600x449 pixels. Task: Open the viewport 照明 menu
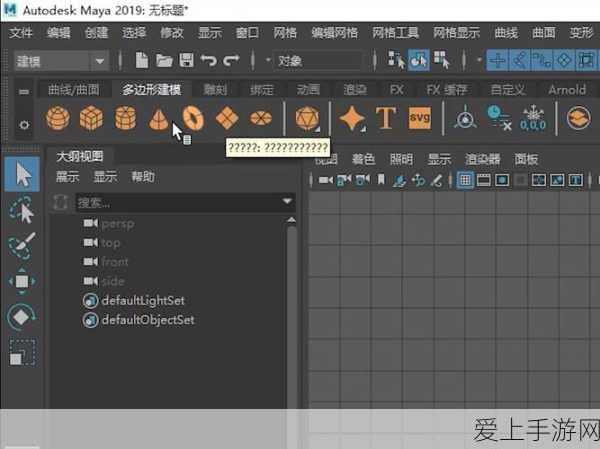[x=401, y=159]
